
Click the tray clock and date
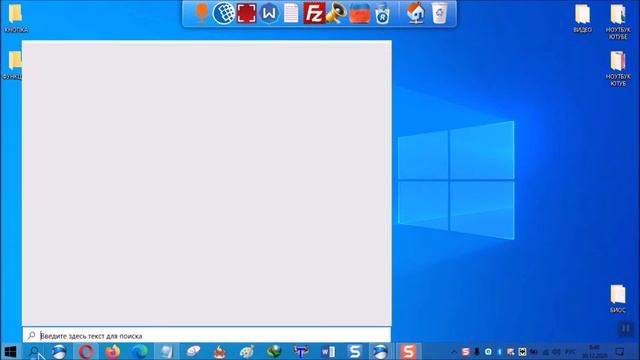coord(595,351)
